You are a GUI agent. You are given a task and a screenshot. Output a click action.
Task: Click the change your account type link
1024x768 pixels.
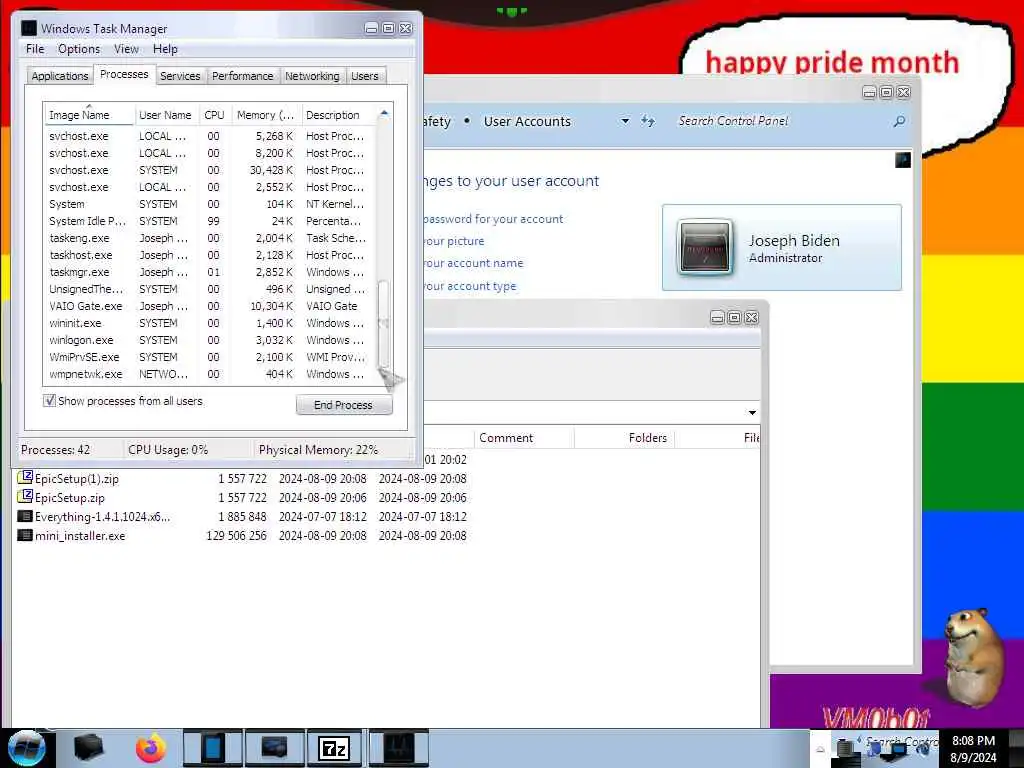pos(470,286)
